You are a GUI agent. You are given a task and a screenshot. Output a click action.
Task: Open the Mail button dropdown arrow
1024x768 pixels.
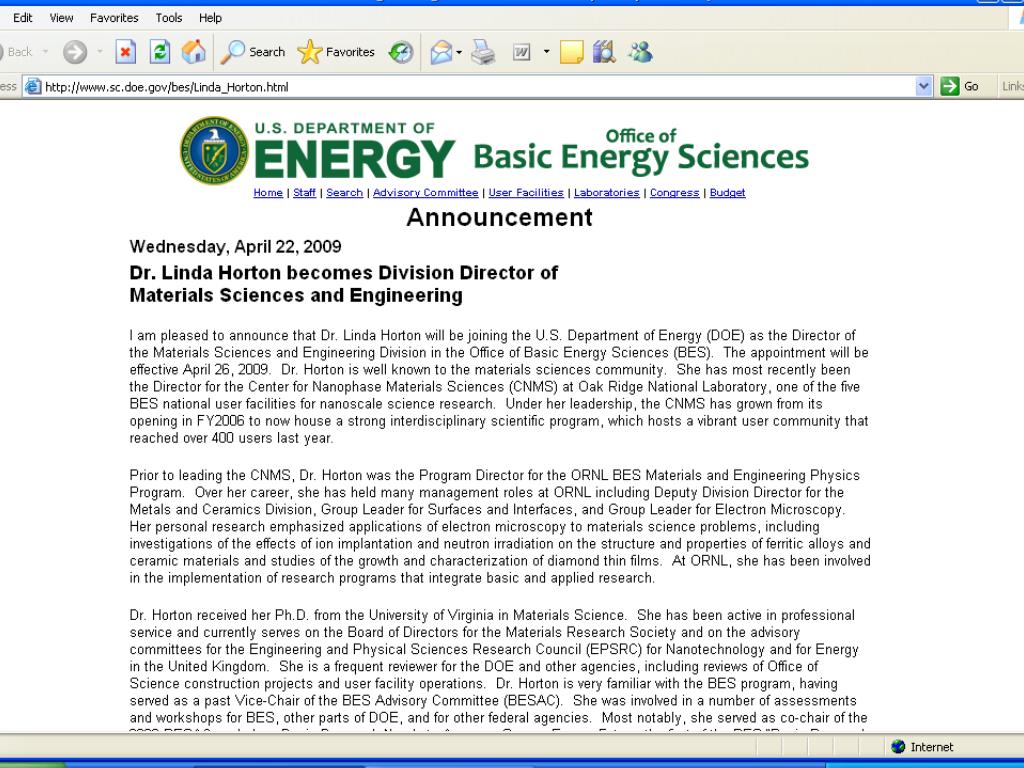click(459, 52)
